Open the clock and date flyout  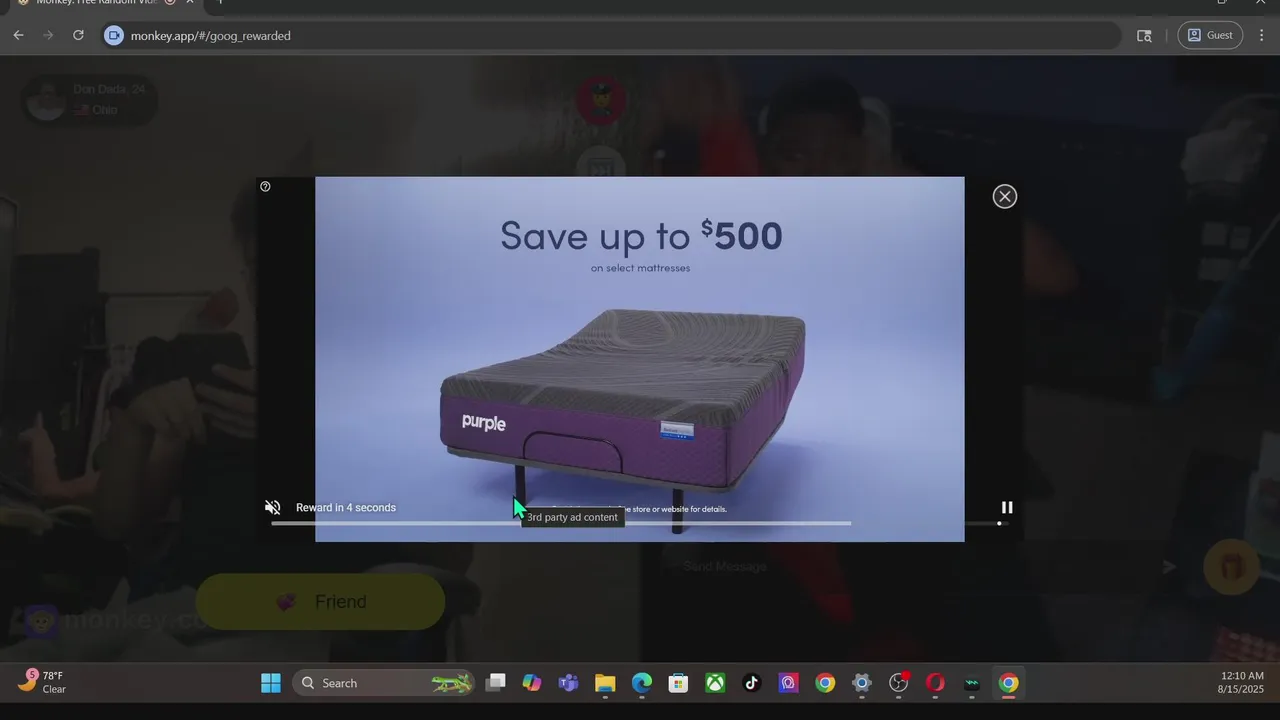(x=1240, y=683)
